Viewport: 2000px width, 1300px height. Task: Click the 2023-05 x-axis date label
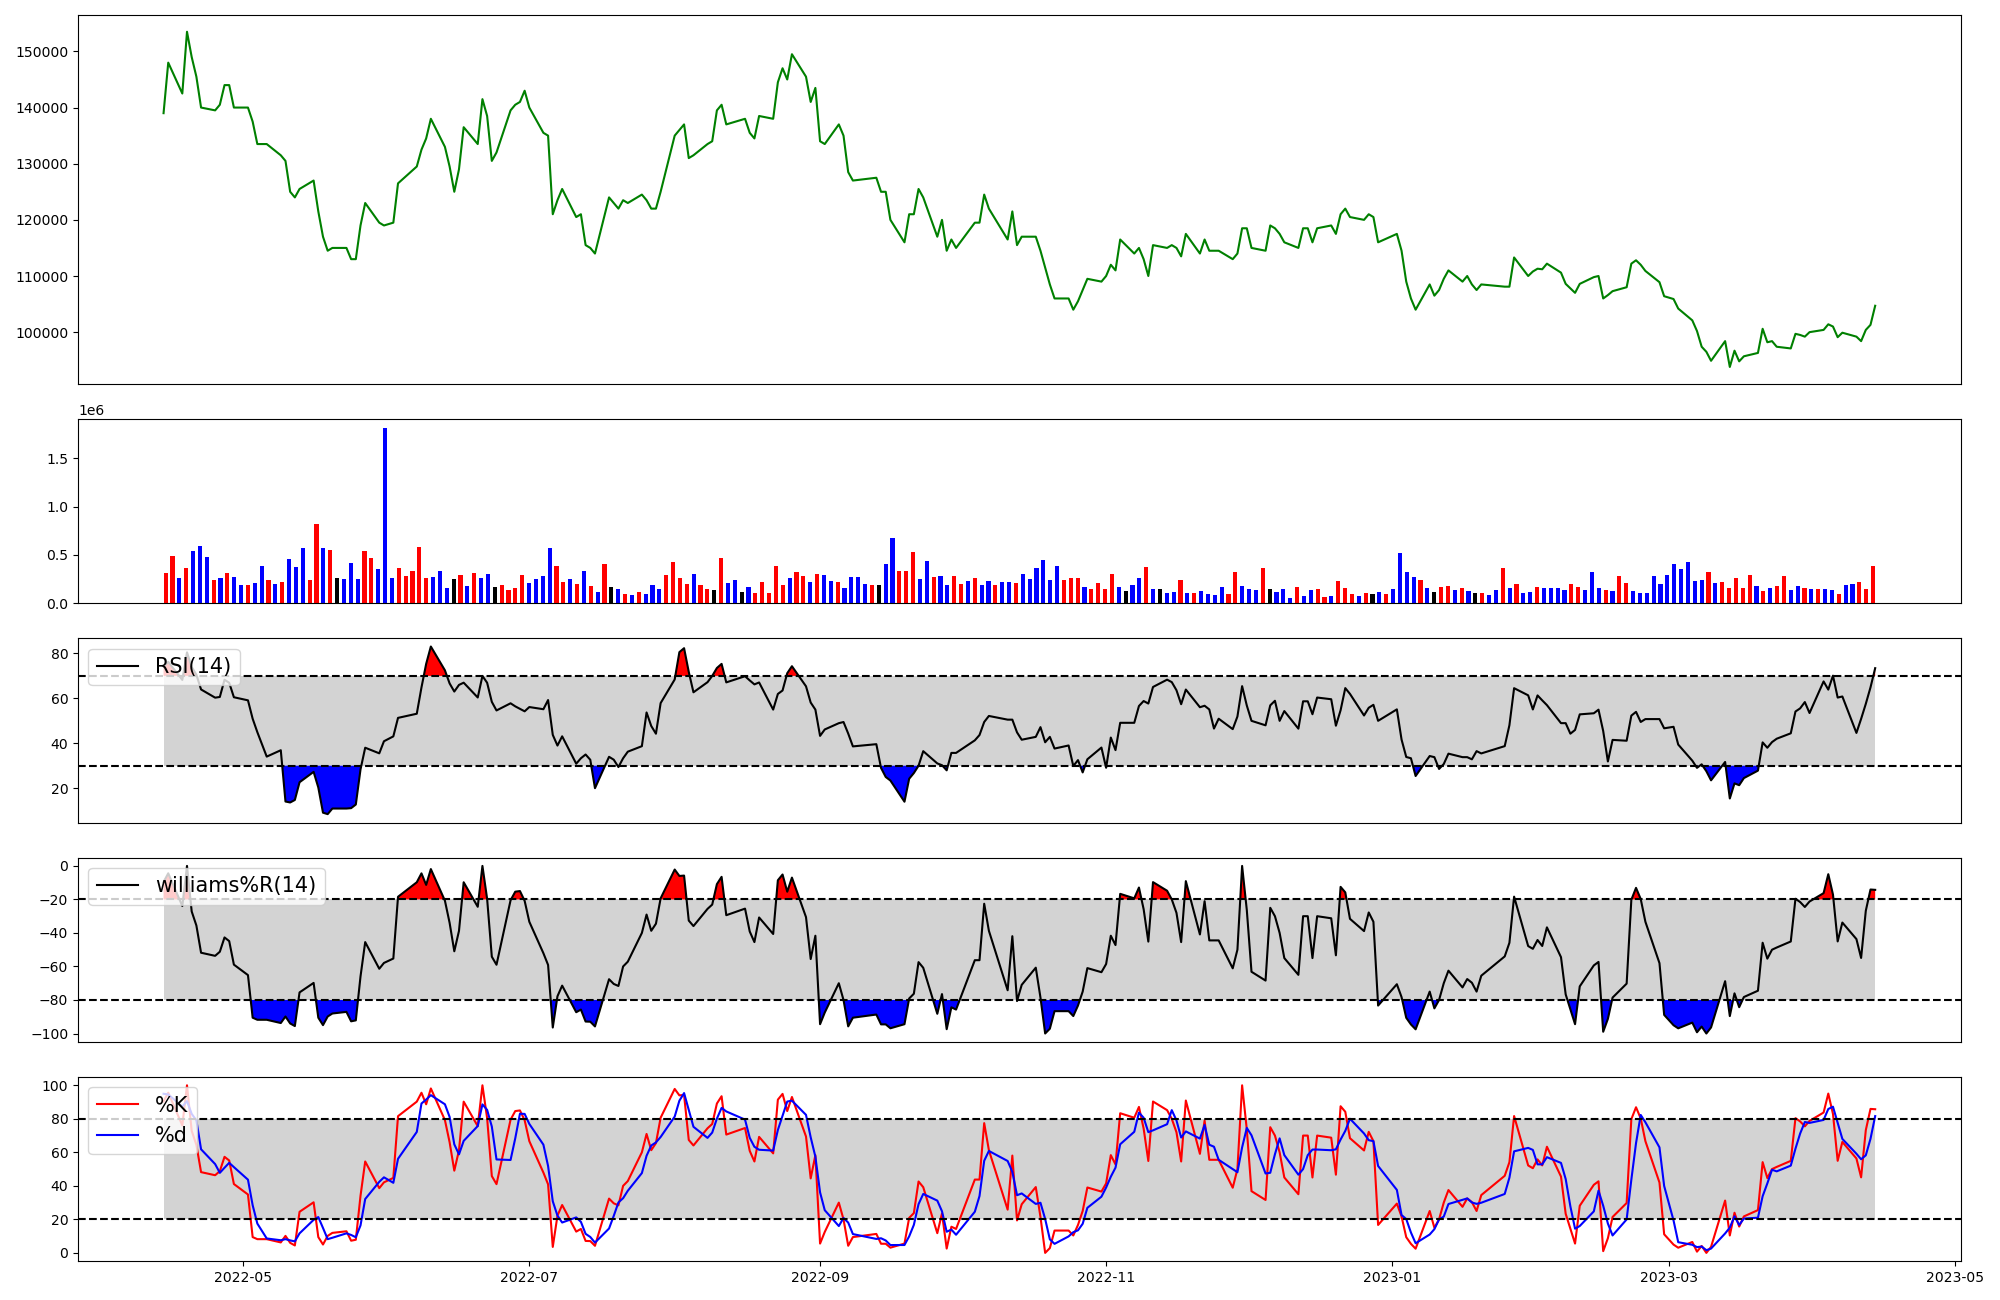tap(1955, 1277)
